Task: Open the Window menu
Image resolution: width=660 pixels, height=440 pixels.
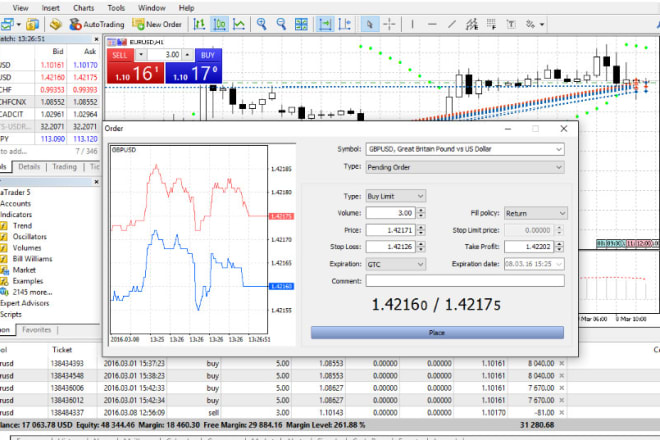Action: pyautogui.click(x=152, y=8)
